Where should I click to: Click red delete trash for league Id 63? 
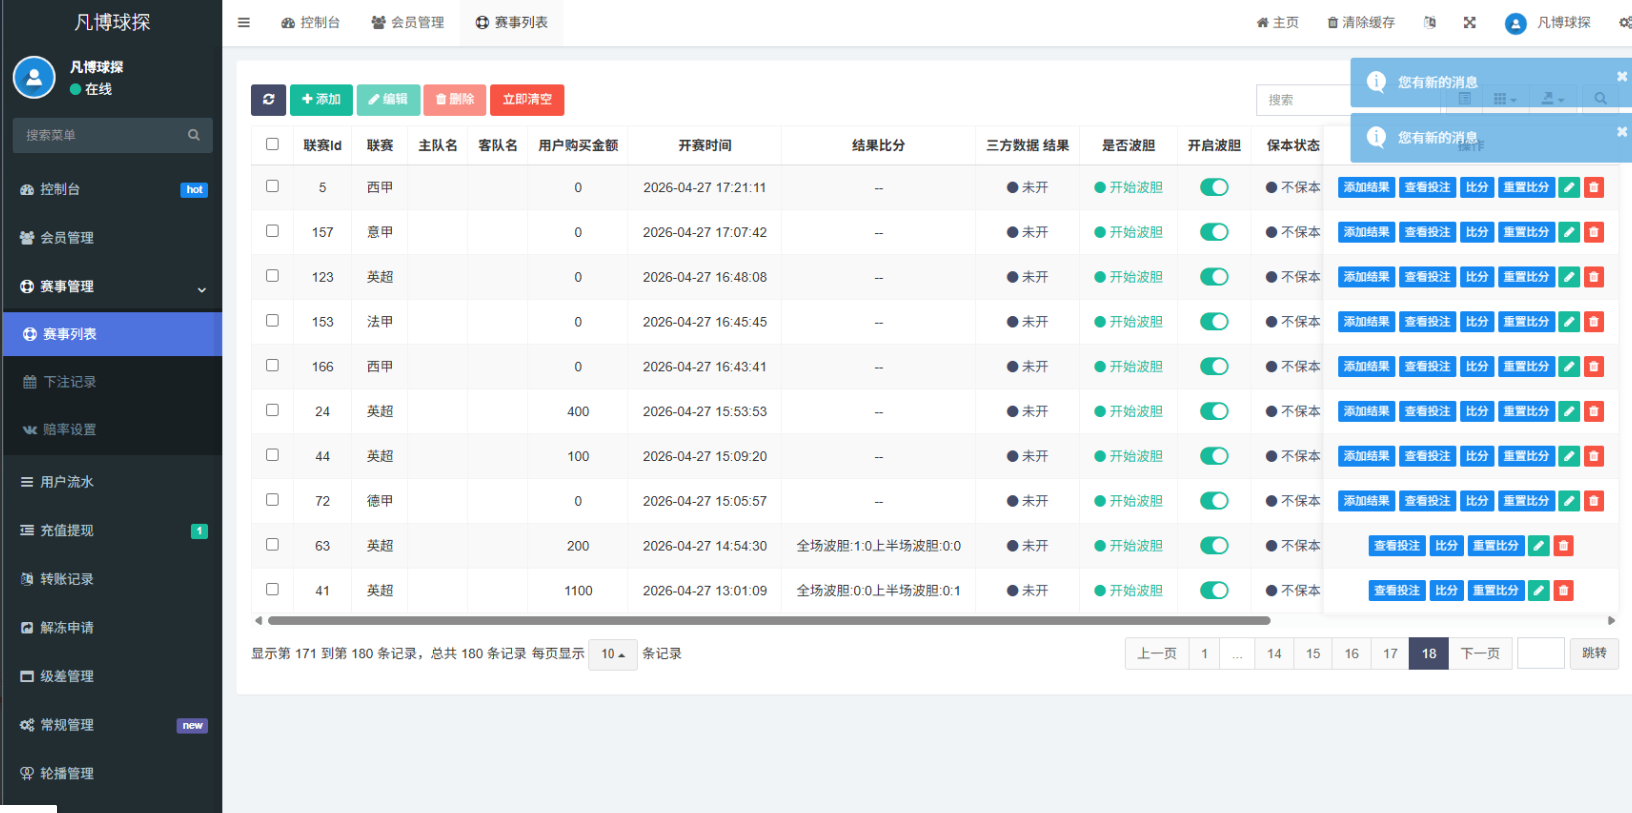1564,546
